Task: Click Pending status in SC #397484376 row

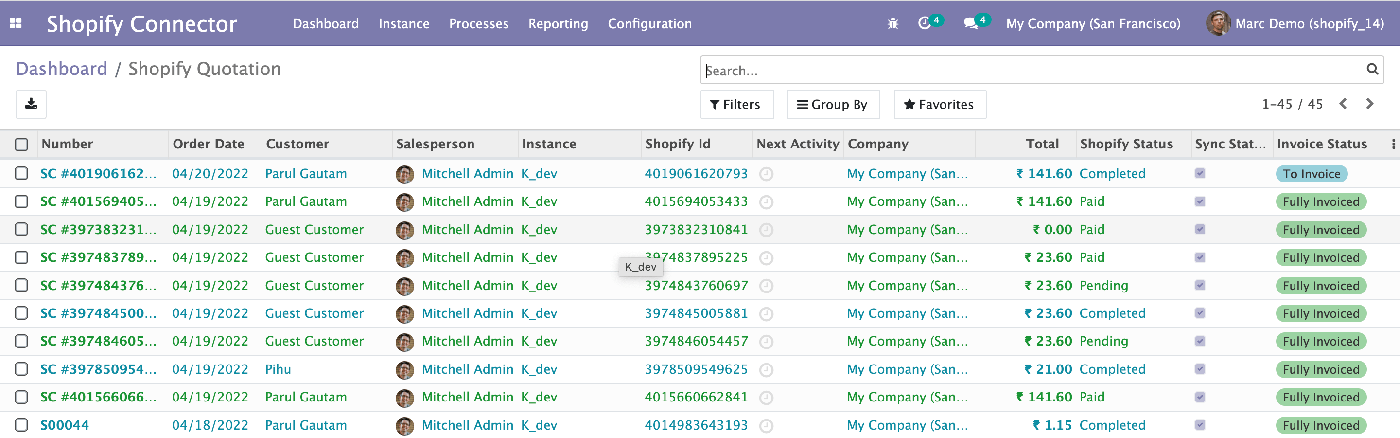Action: tap(1104, 286)
